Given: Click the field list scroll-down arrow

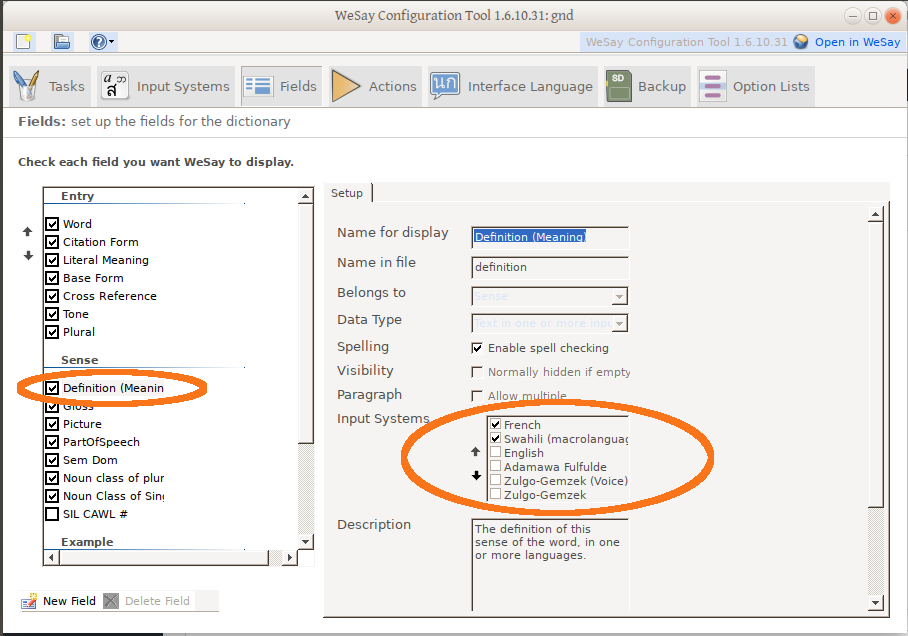Looking at the screenshot, I should pos(306,542).
